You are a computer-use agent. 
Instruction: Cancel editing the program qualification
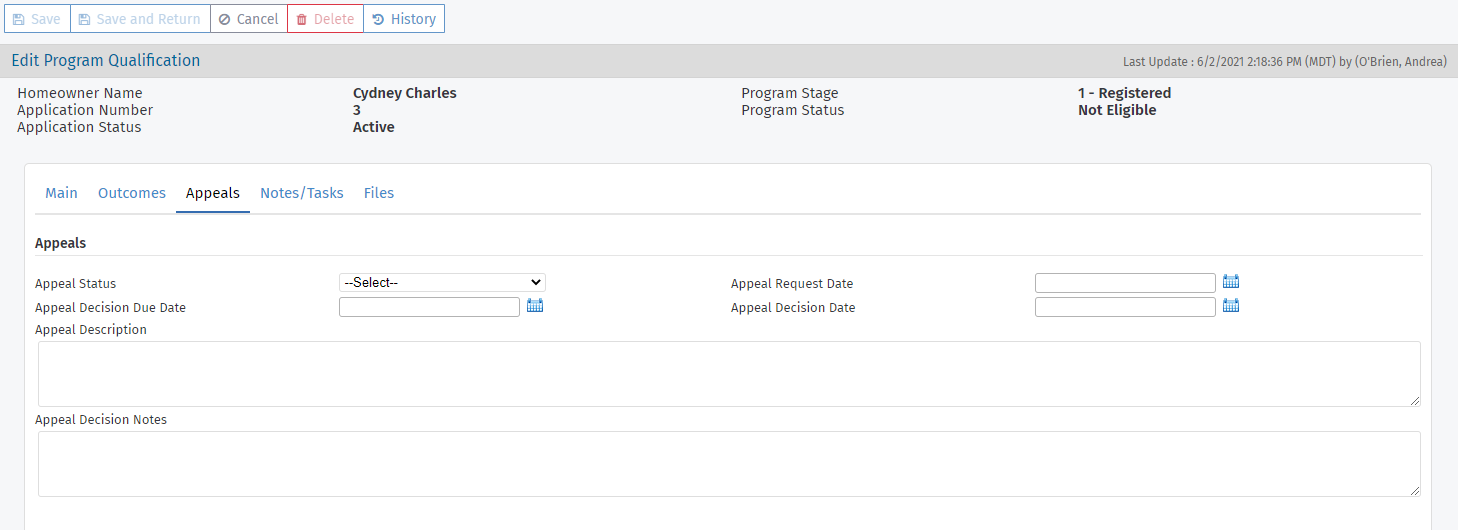coord(249,19)
